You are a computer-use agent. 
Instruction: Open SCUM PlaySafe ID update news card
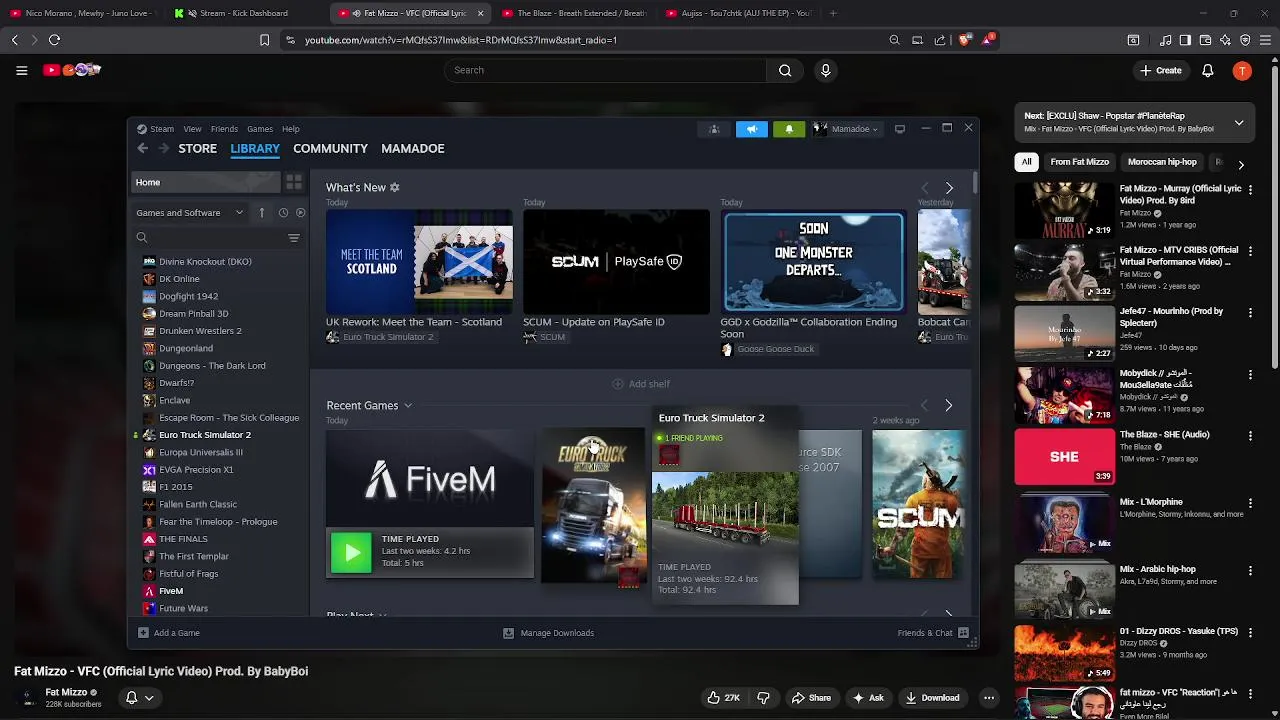pyautogui.click(x=616, y=262)
